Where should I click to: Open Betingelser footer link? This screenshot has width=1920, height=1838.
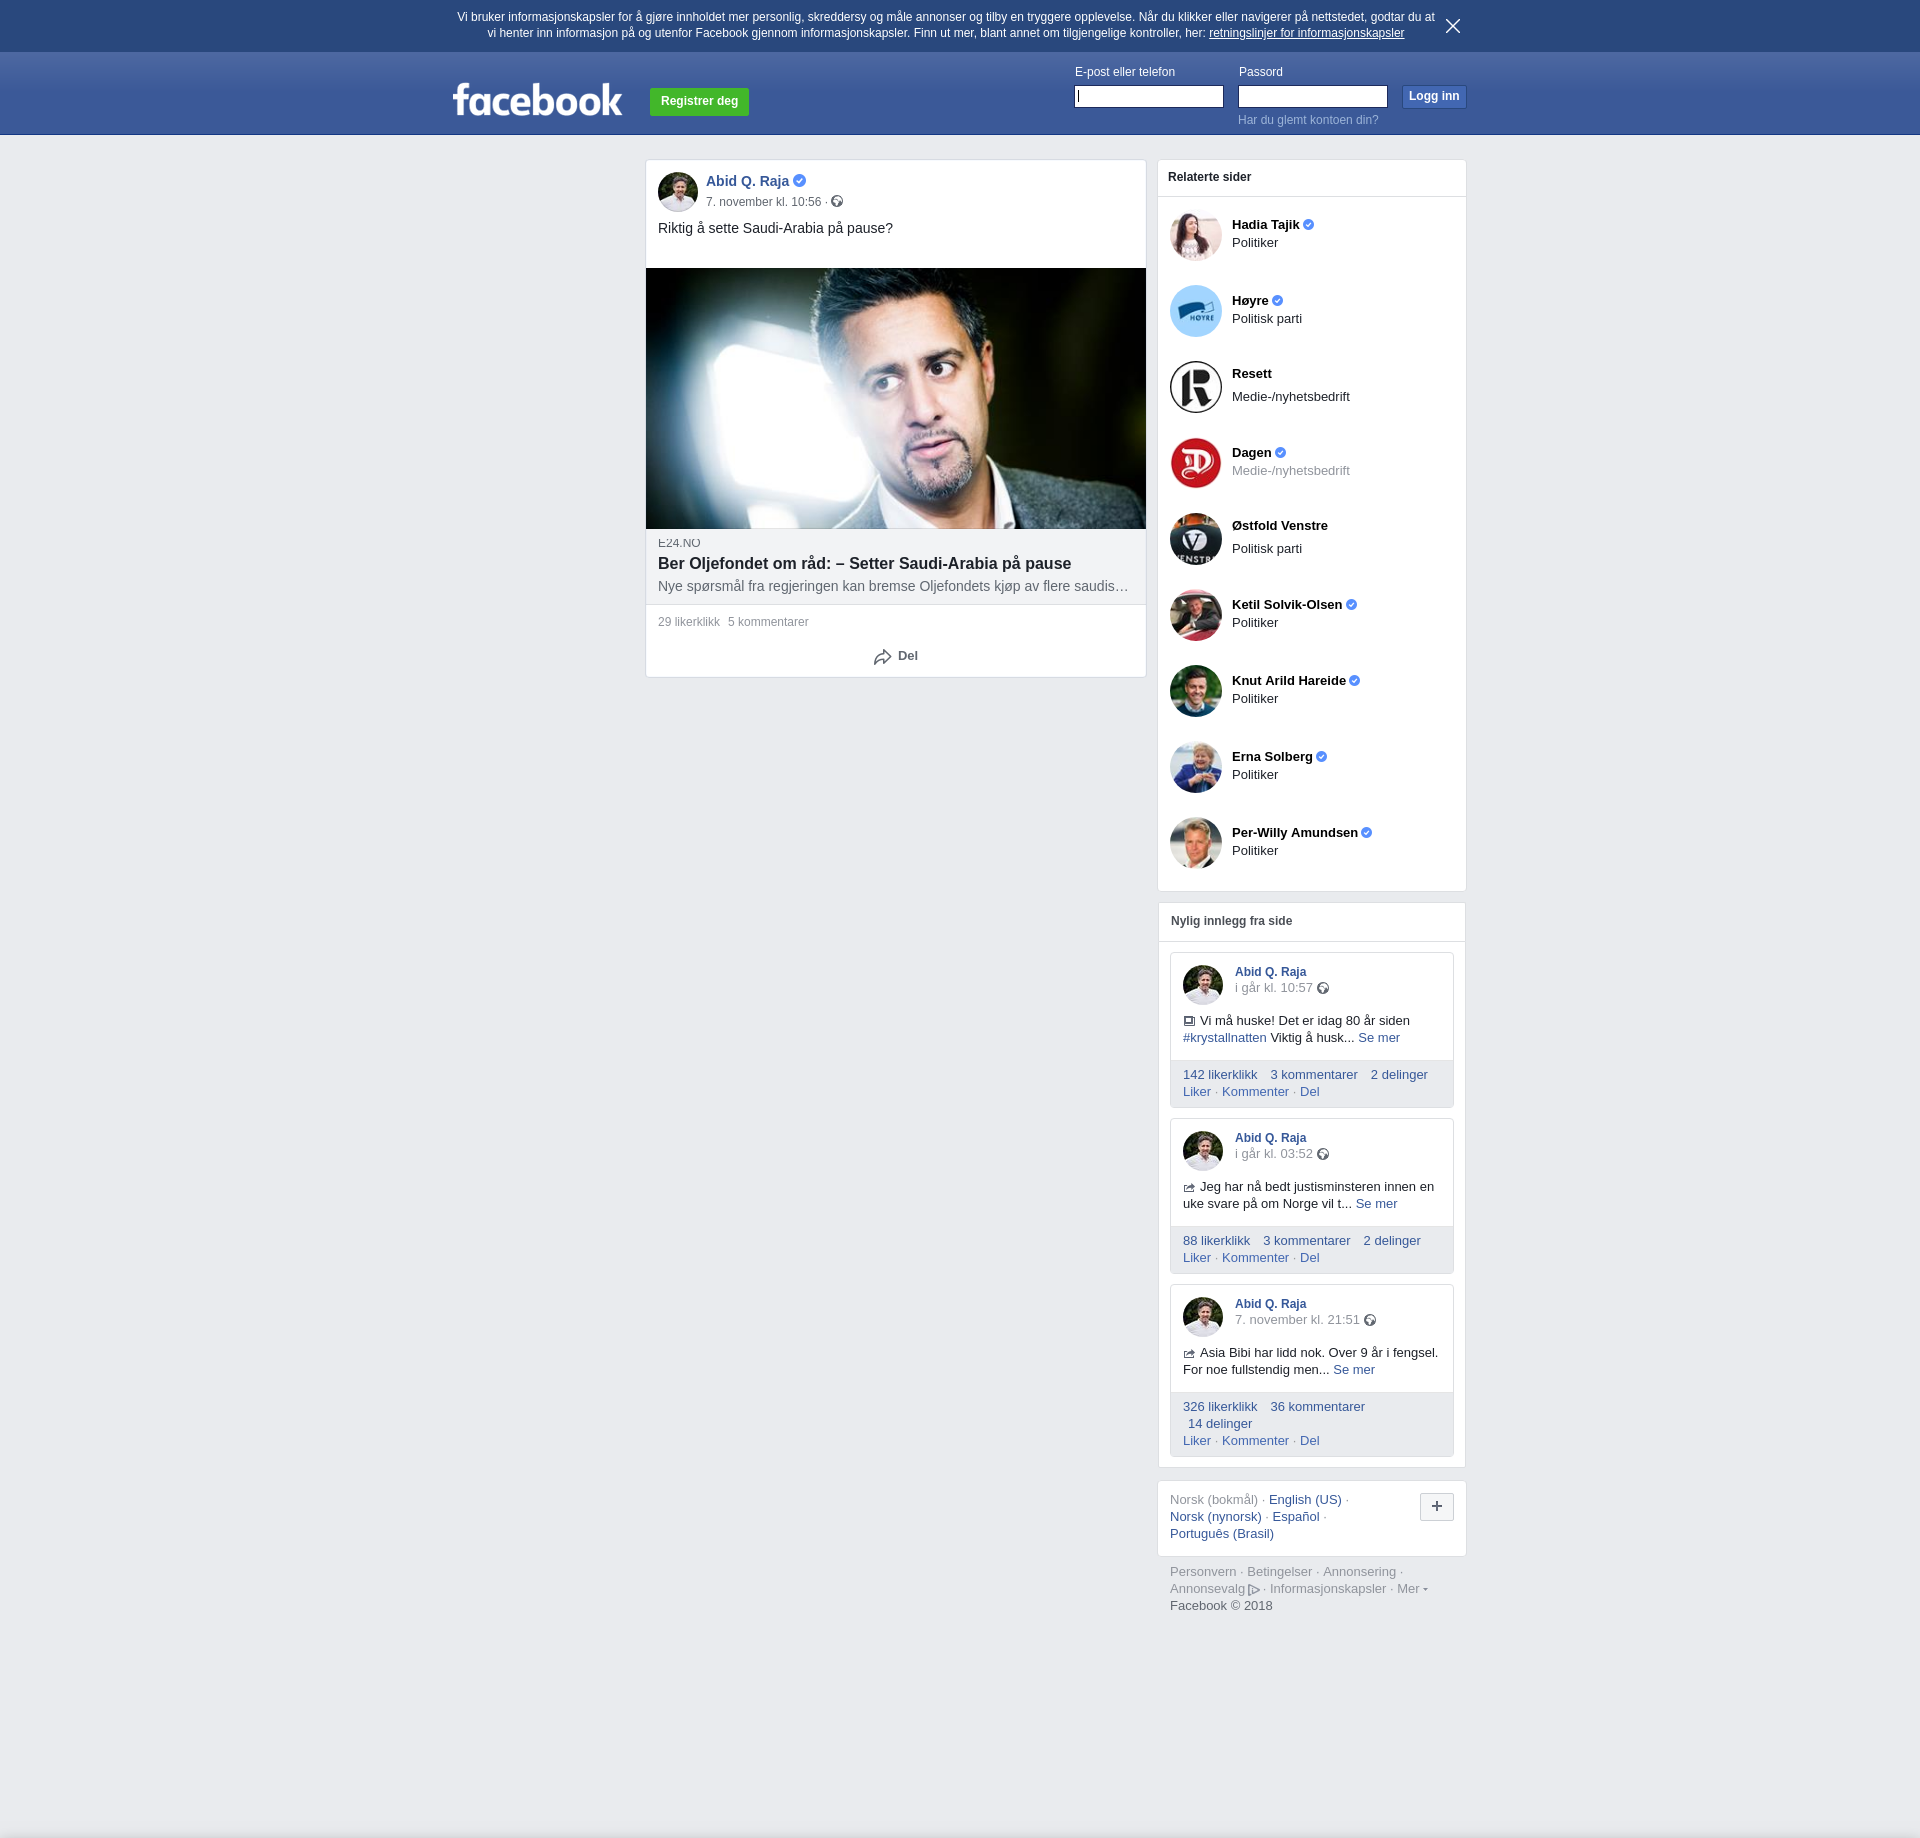coord(1279,1572)
